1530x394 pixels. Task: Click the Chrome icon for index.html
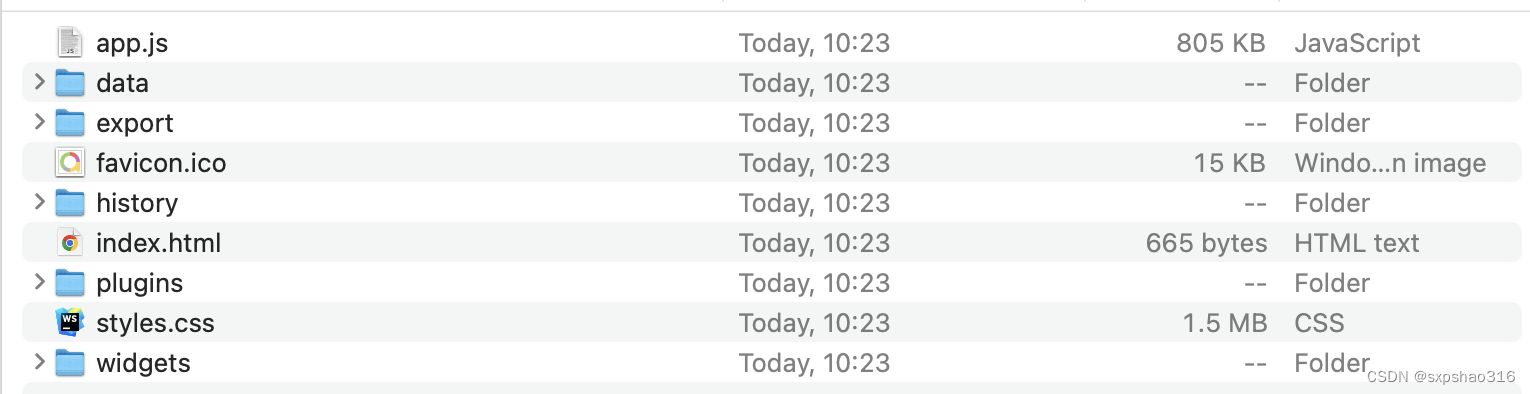click(69, 242)
